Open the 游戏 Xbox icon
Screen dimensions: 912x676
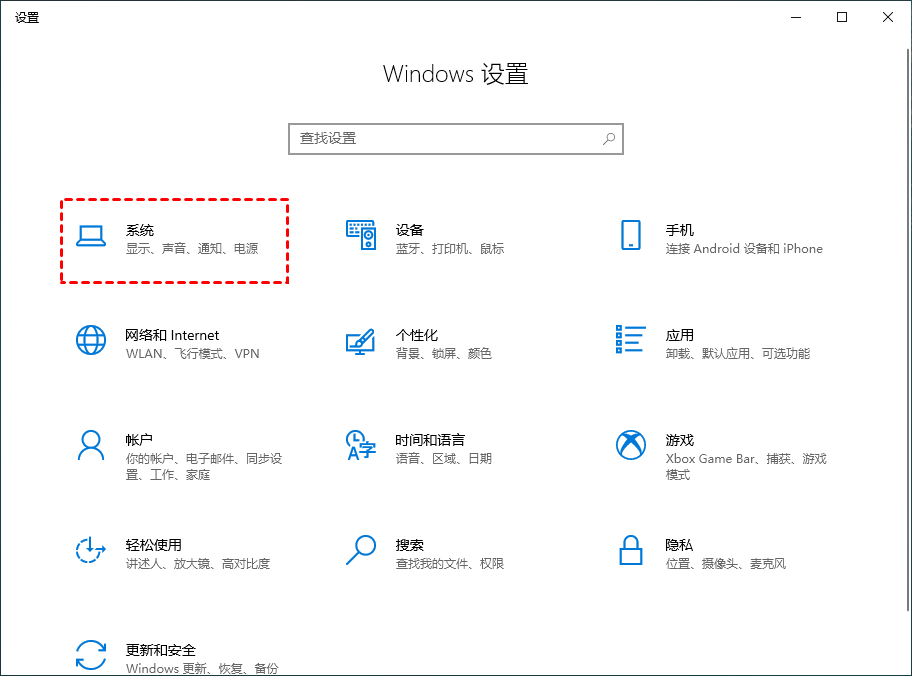(631, 445)
